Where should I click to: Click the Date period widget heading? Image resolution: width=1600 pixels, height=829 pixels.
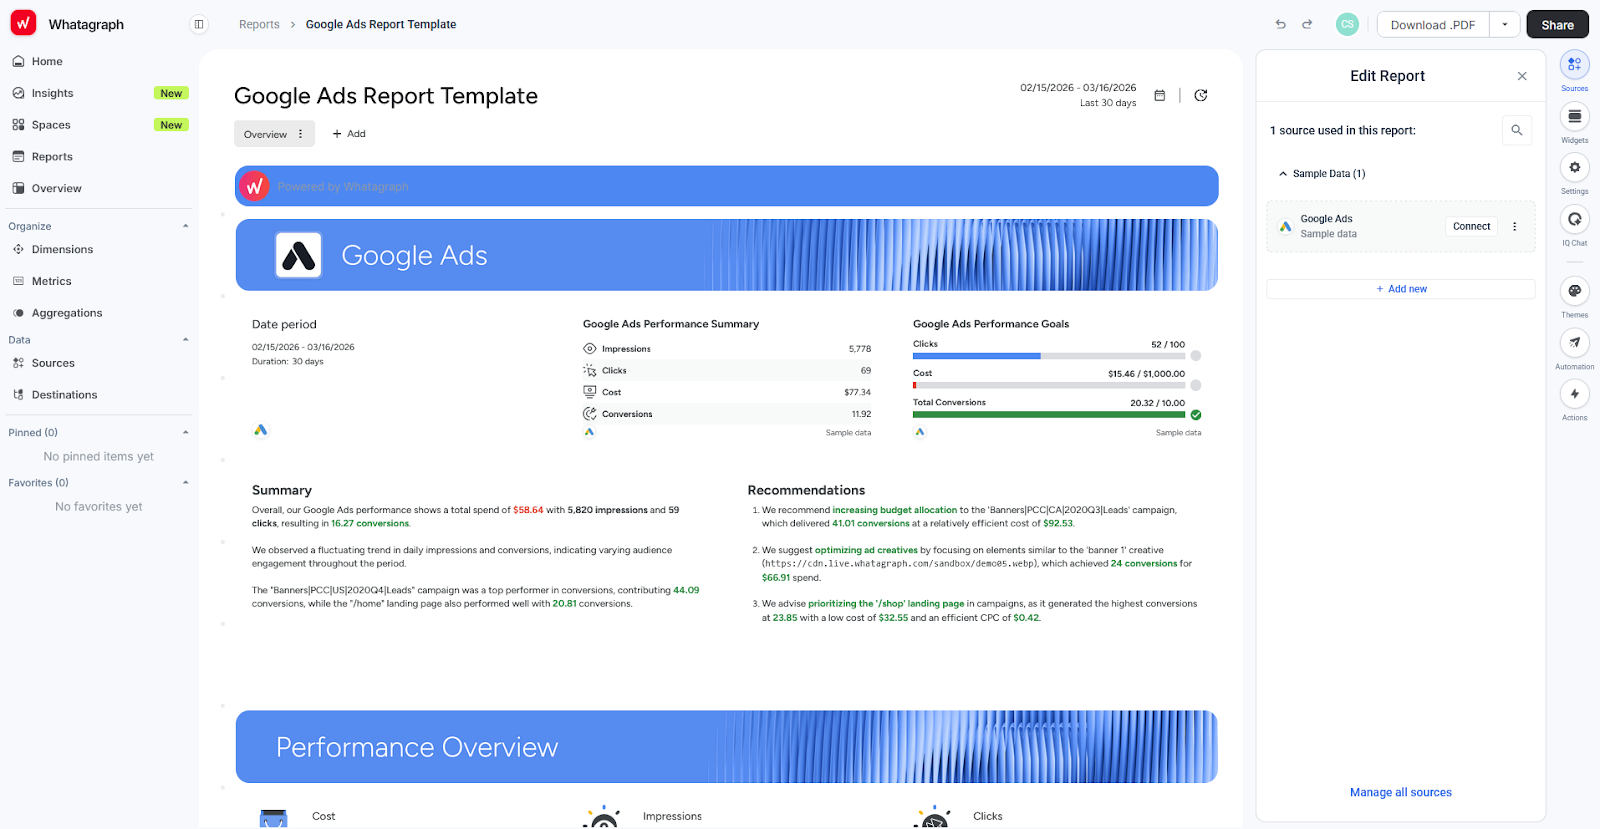[x=284, y=324]
